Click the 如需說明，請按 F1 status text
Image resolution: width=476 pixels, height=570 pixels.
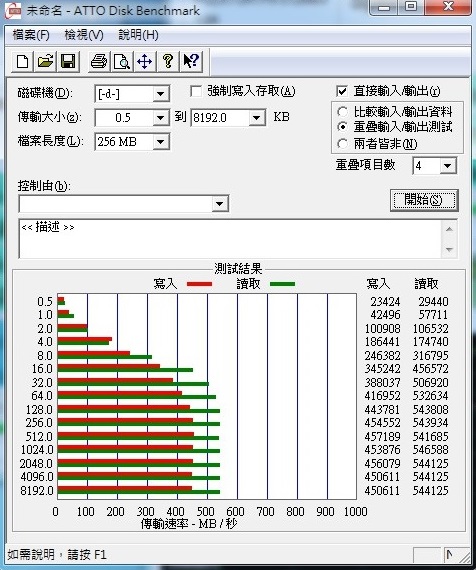point(57,555)
